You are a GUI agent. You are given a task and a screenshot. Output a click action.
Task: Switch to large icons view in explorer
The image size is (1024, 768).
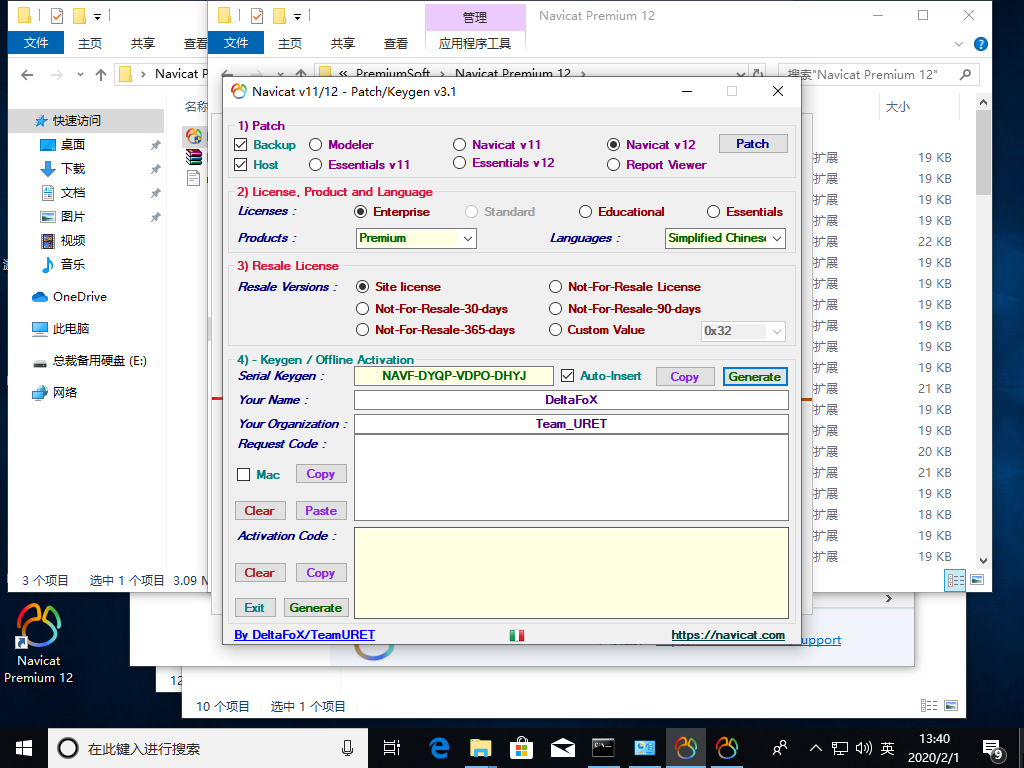[x=977, y=580]
